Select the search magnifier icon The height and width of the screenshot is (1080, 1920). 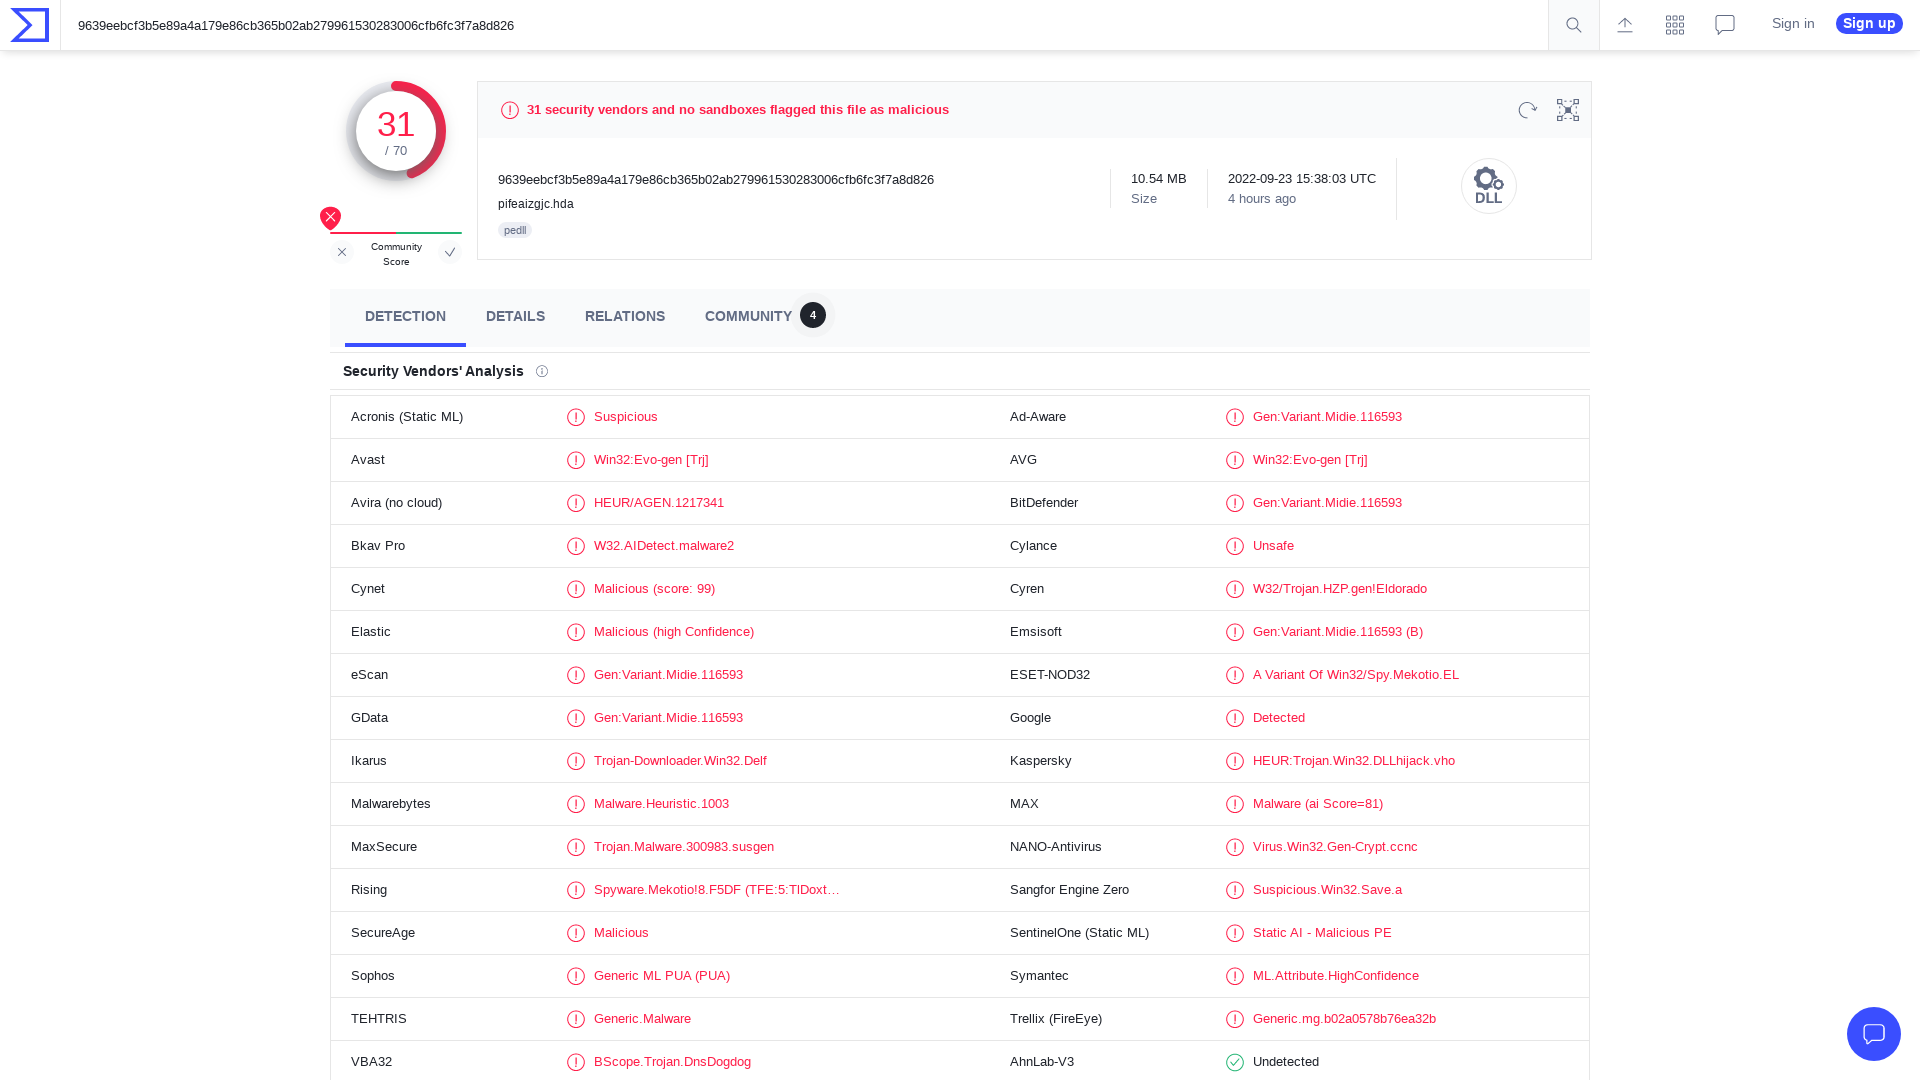(1573, 24)
